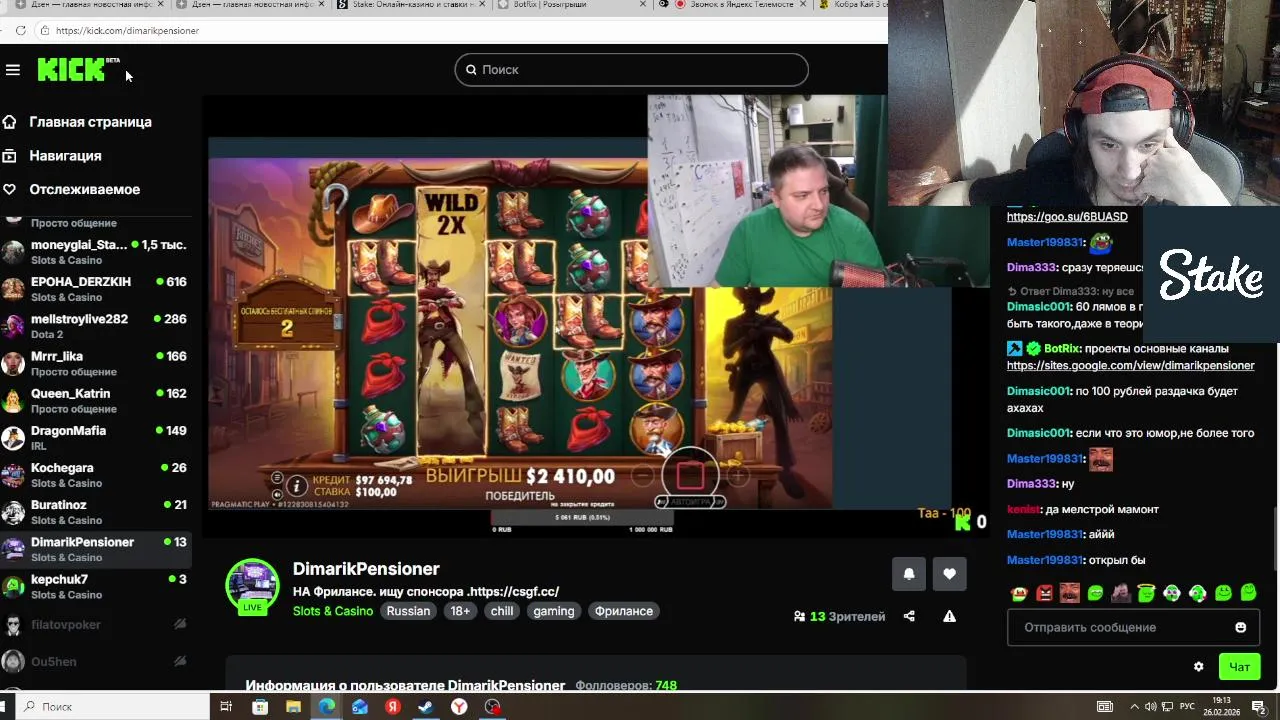Screen dimensions: 1280x720
Task: Click the "Russian" tag
Action: coord(408,611)
